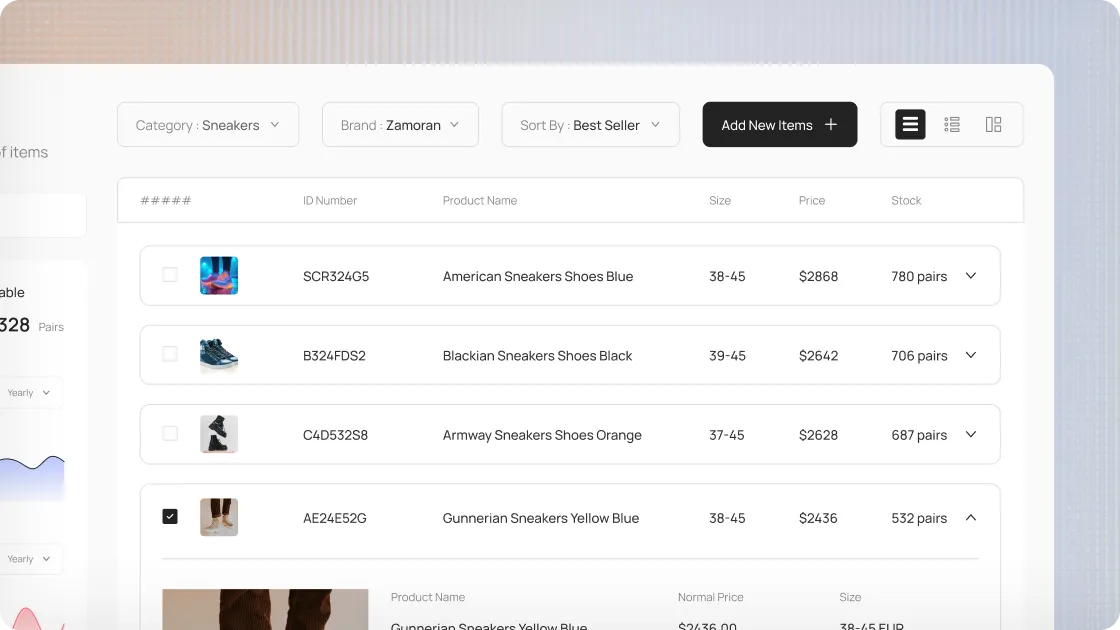The image size is (1120, 630).
Task: Expand the Blackian Sneakers row details chevron
Action: coord(970,355)
